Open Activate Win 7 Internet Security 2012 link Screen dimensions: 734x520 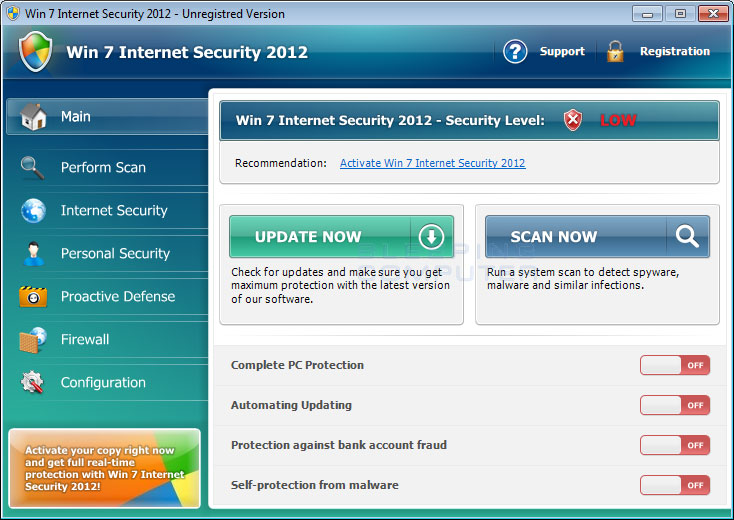[433, 163]
